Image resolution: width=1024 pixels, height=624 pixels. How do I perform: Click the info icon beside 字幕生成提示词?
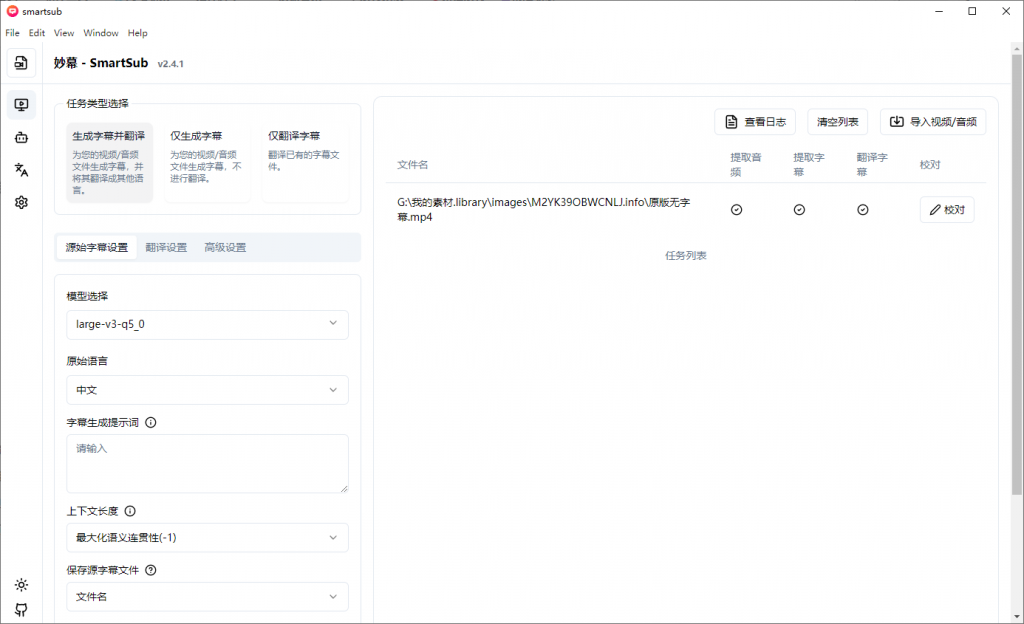pos(151,422)
